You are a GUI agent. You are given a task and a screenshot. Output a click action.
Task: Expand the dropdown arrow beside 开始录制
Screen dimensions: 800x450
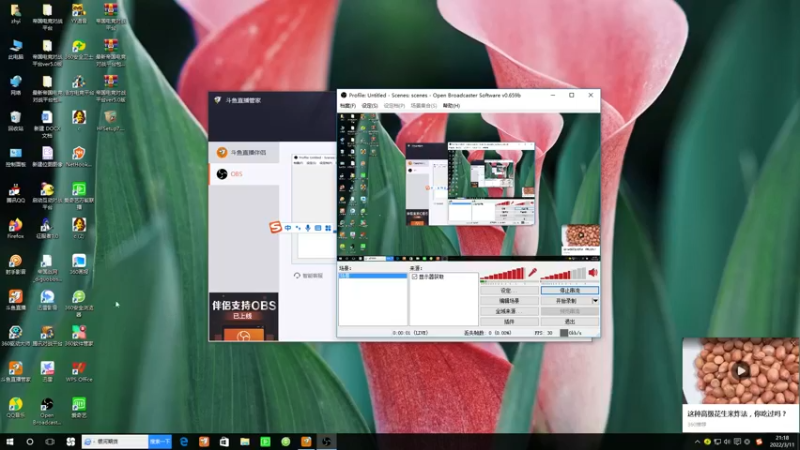click(595, 301)
